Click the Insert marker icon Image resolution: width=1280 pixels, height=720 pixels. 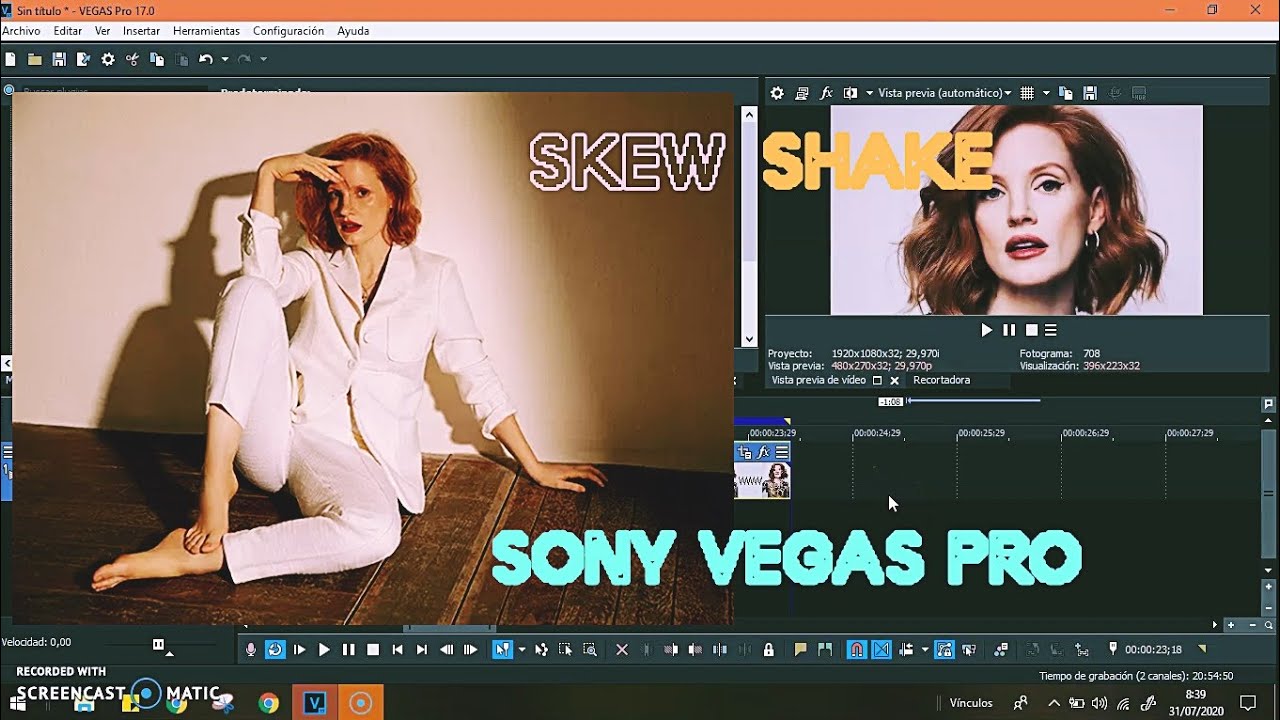pyautogui.click(x=800, y=650)
